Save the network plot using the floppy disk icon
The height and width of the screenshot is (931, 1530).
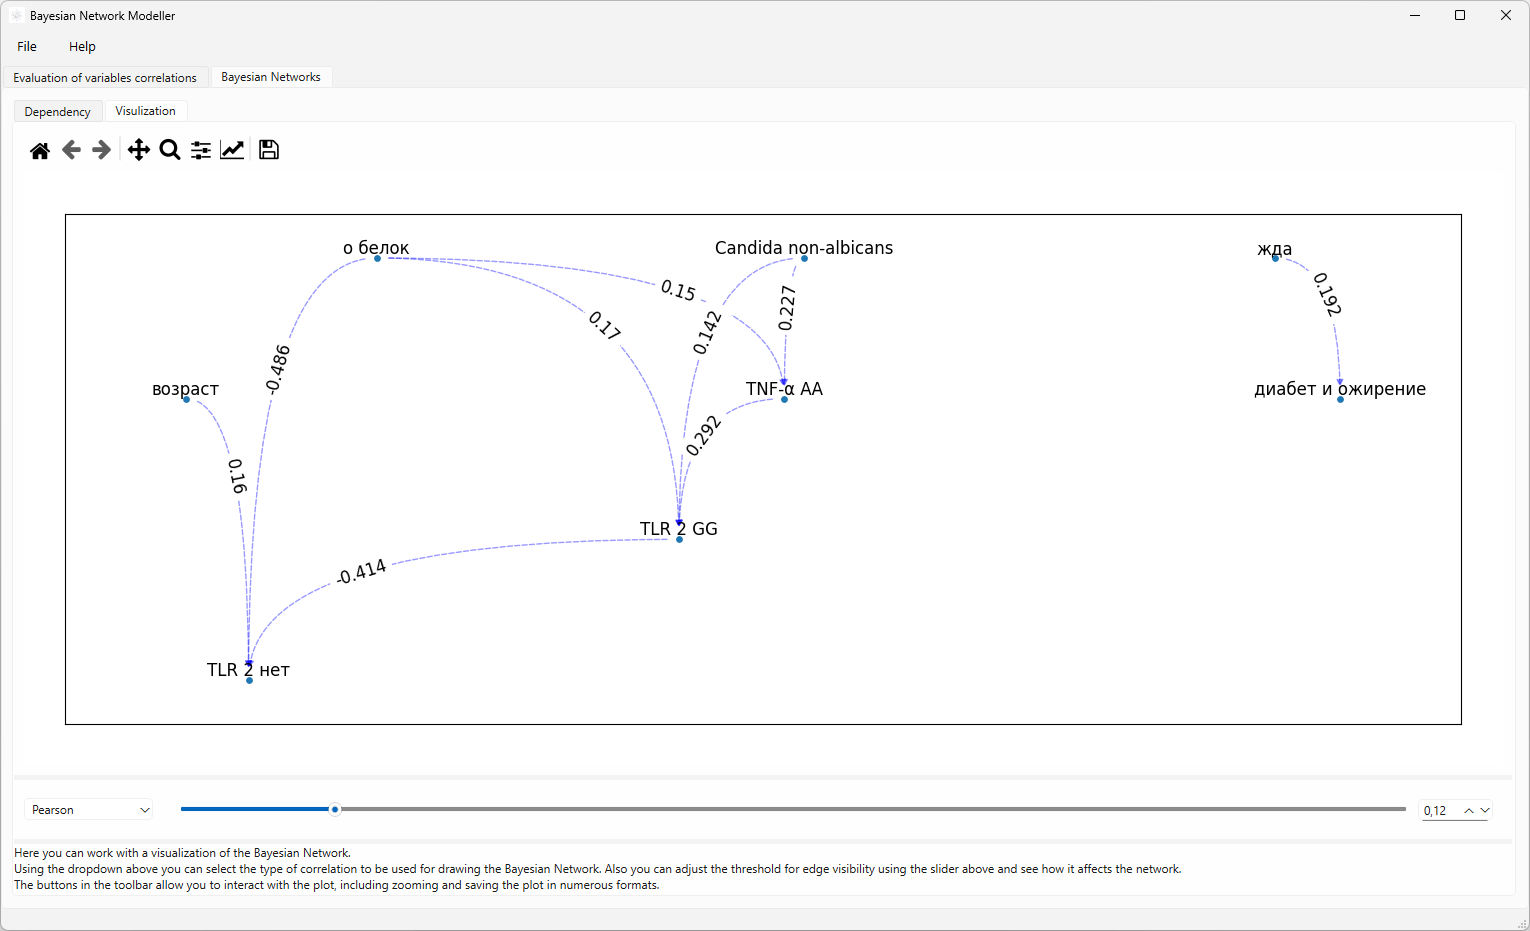click(x=268, y=149)
